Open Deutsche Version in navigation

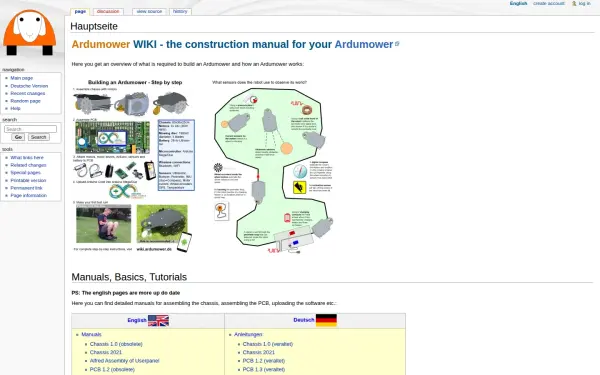29,86
